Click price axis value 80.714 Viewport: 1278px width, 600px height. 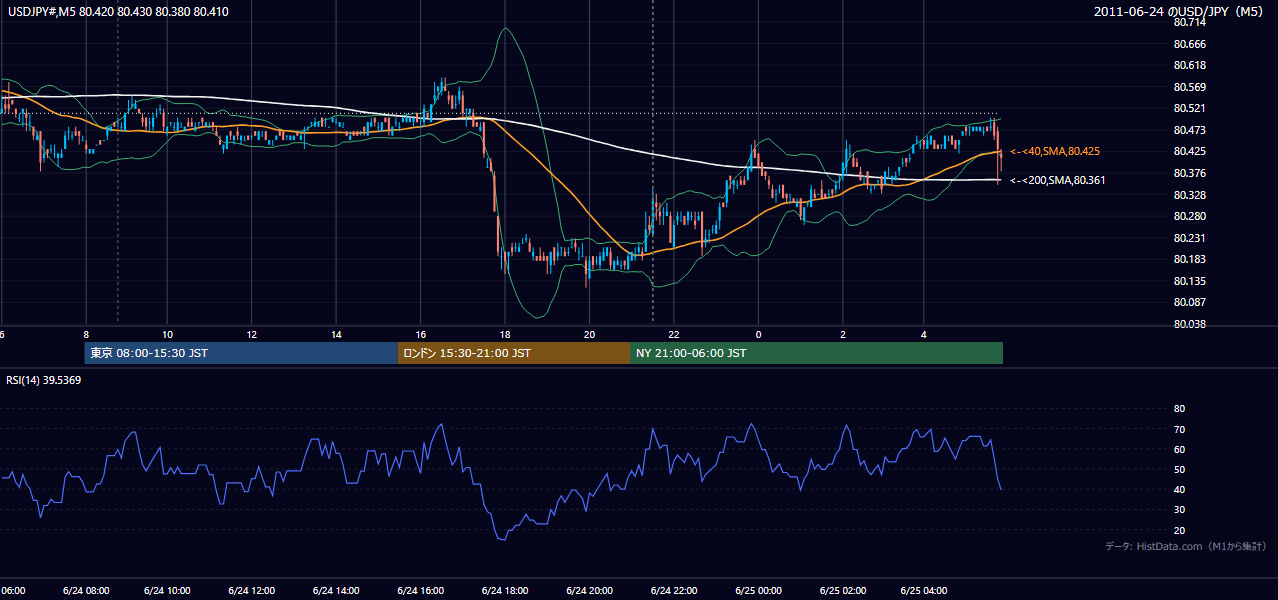pyautogui.click(x=1189, y=22)
